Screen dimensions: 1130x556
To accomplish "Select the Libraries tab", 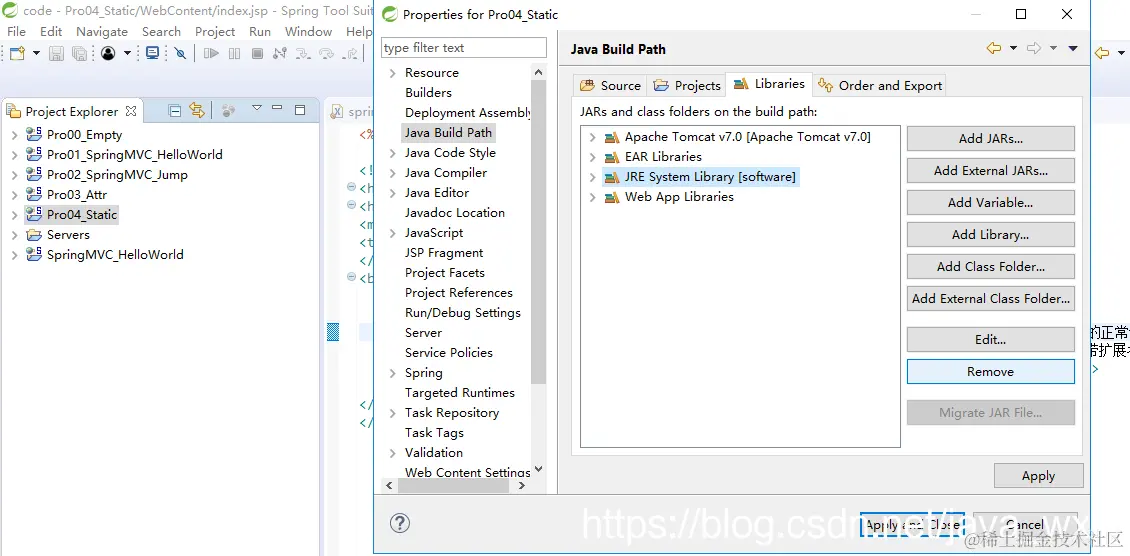I will click(x=769, y=84).
